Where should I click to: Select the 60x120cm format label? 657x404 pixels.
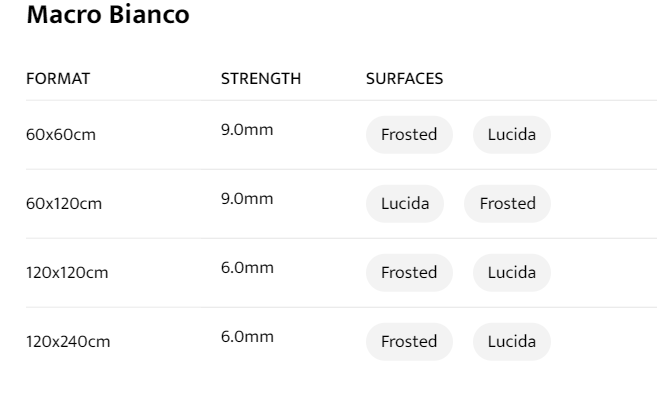[x=64, y=204]
